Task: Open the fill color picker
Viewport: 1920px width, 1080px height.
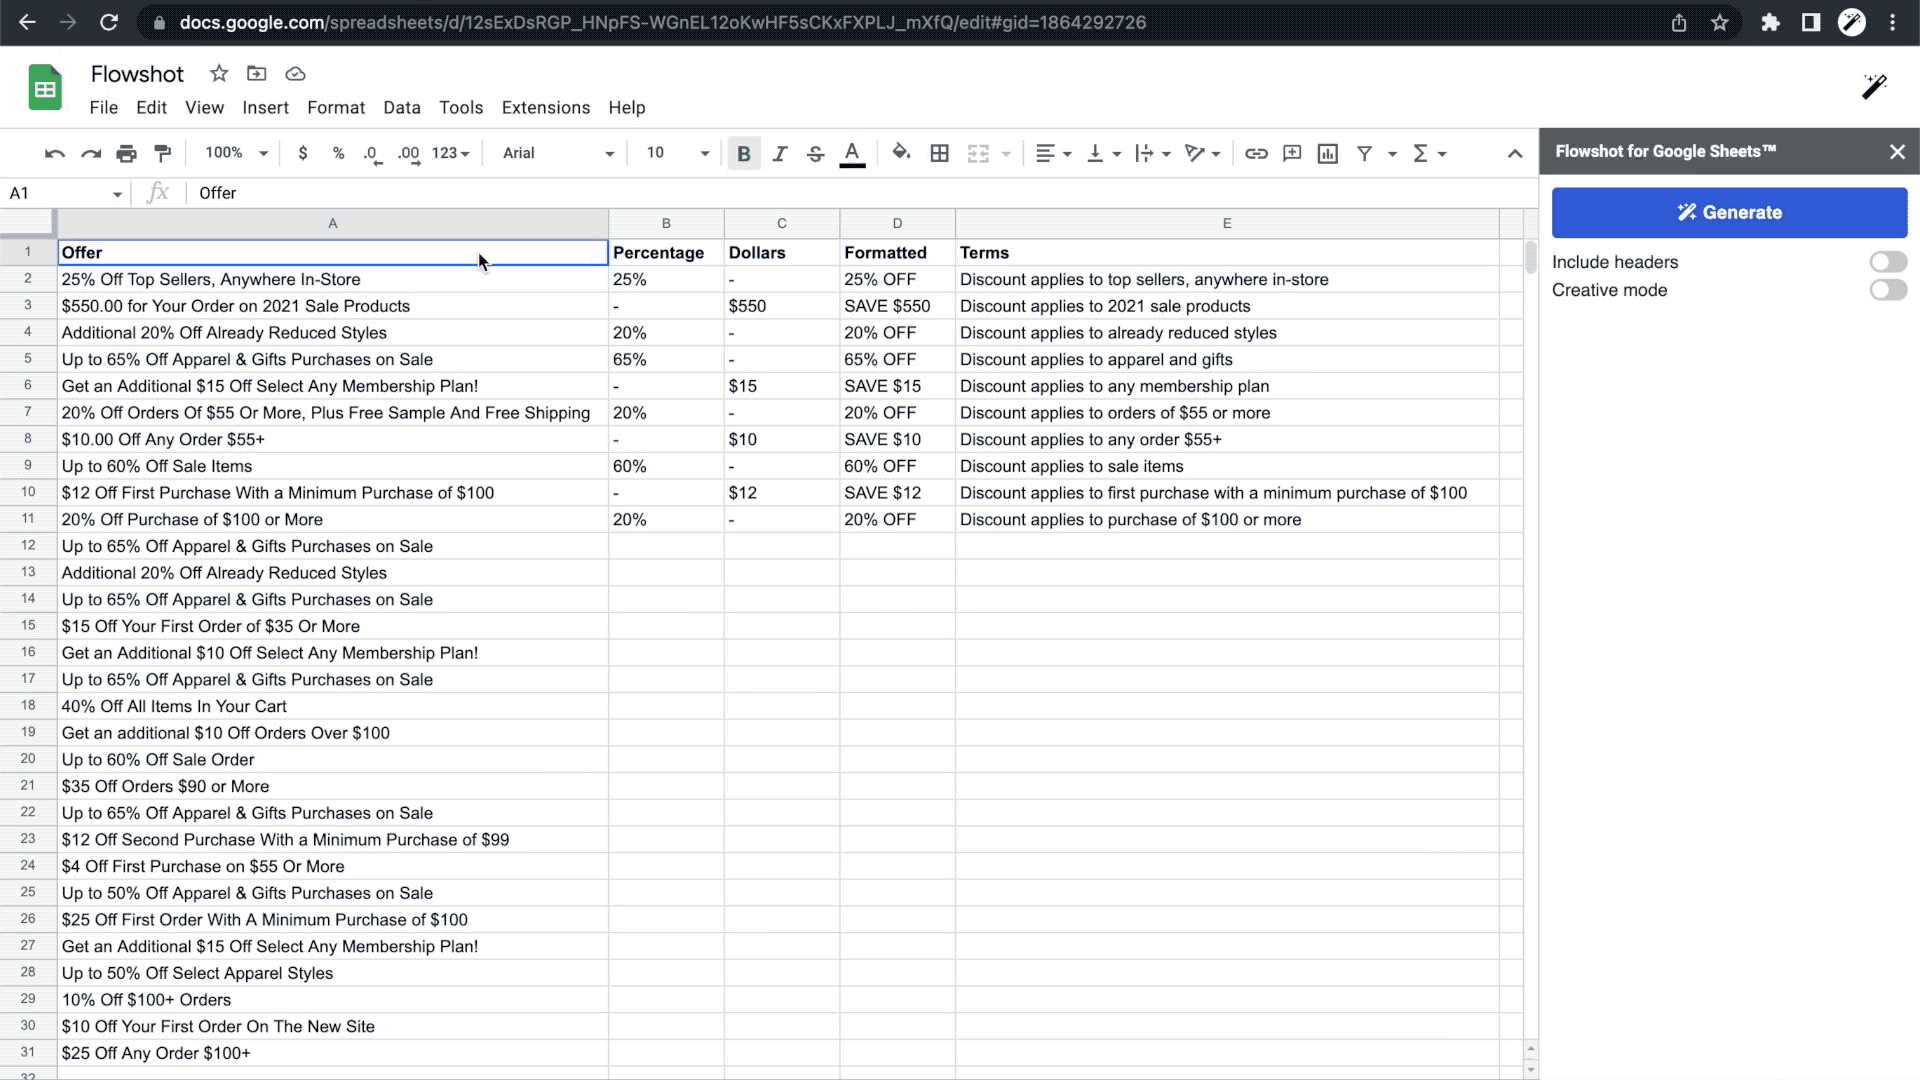Action: pyautogui.click(x=901, y=153)
